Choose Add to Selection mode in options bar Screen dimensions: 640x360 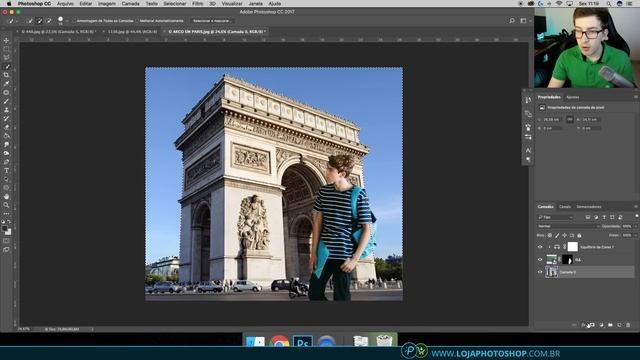tap(40, 20)
